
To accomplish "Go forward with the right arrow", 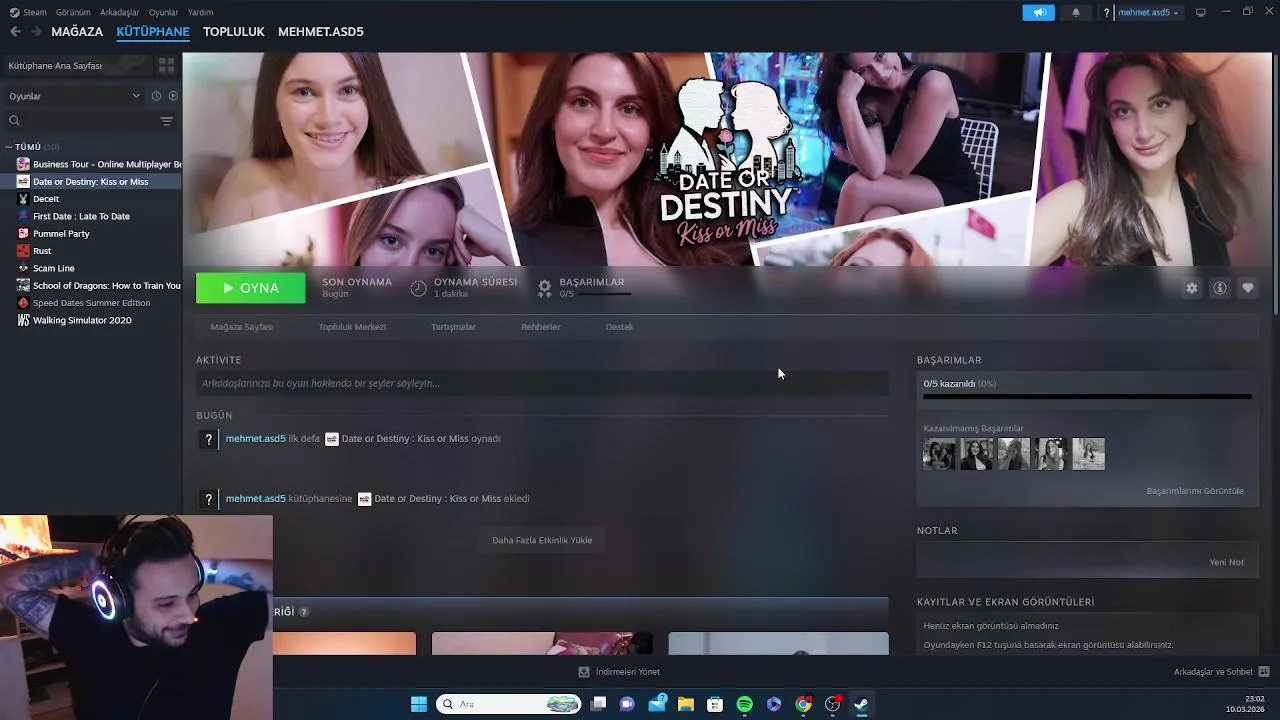I will pyautogui.click(x=36, y=32).
